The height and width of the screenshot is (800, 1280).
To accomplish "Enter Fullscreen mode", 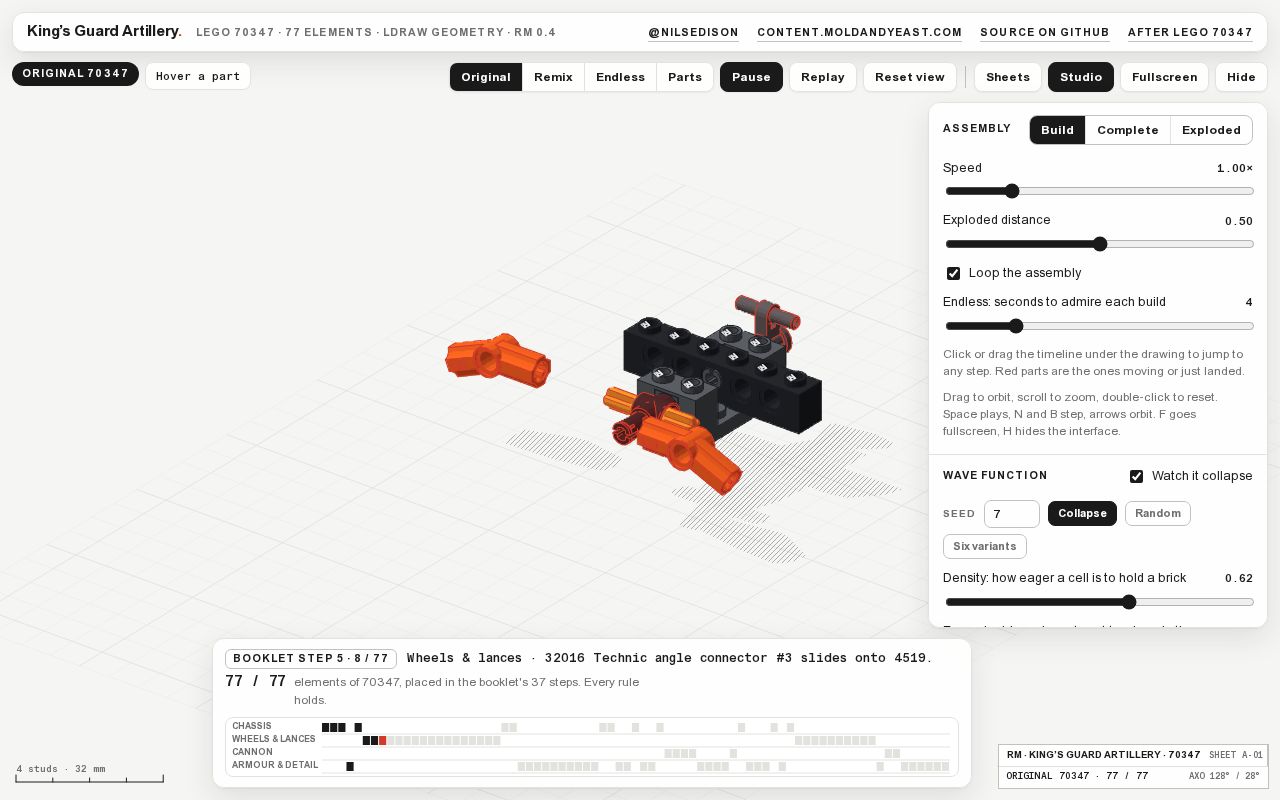I will pos(1164,77).
